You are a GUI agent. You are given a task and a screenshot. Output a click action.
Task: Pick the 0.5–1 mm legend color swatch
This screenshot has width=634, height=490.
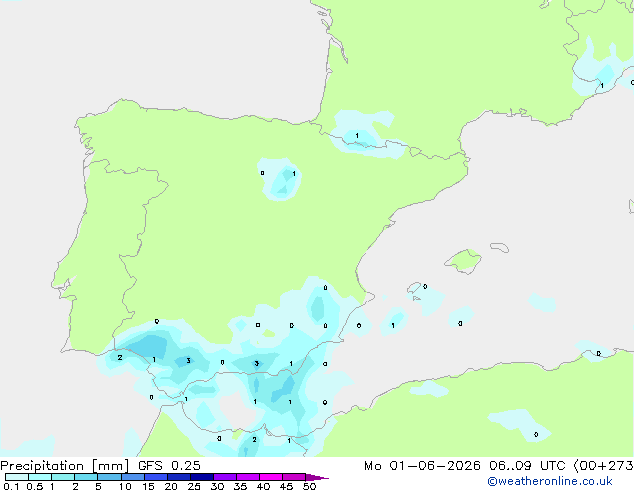pyautogui.click(x=40, y=477)
